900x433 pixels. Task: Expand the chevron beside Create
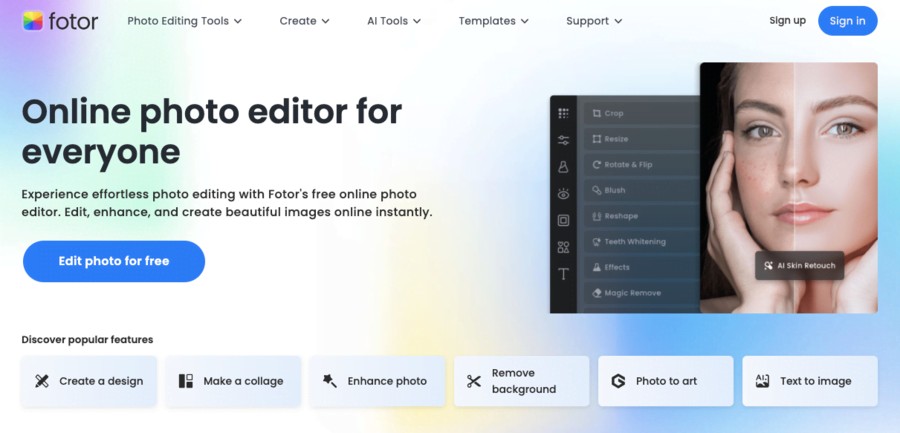pos(325,21)
